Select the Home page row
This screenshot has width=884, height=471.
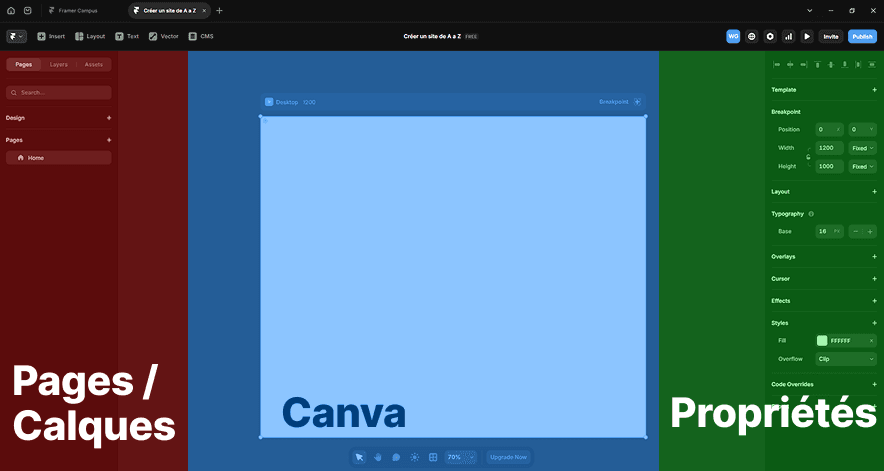click(59, 158)
